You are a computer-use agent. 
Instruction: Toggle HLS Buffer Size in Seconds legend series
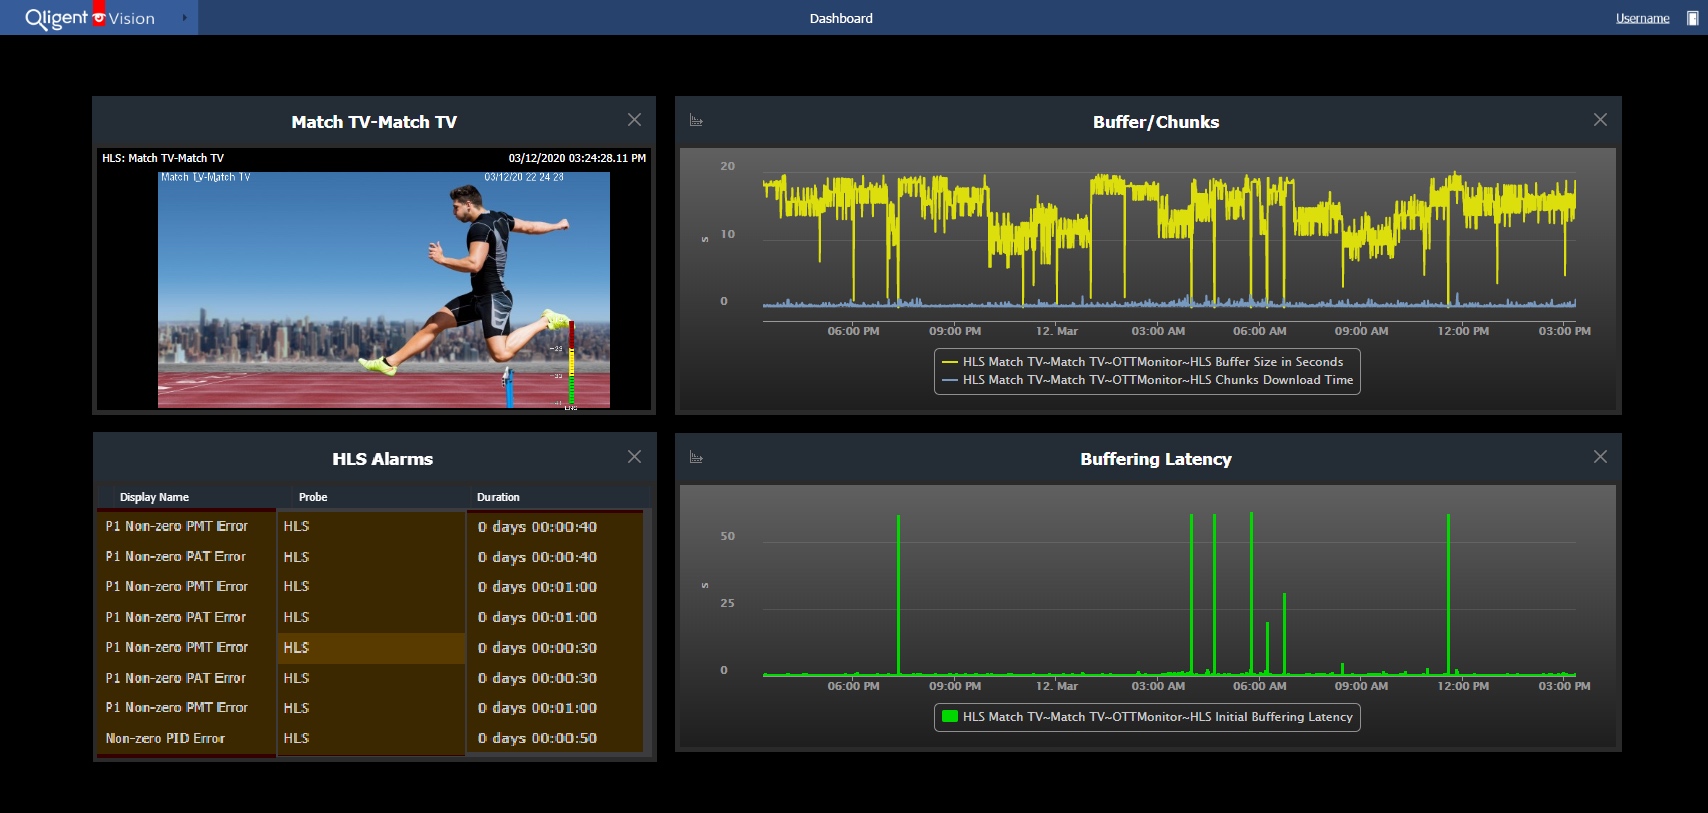tap(1152, 362)
